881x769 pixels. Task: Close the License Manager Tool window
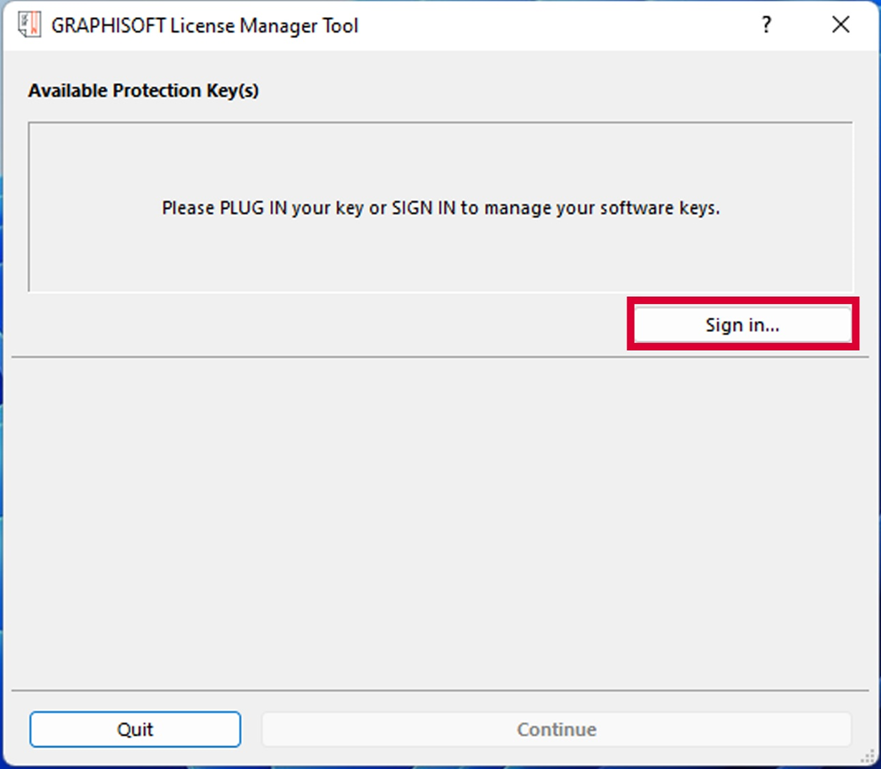click(x=841, y=25)
